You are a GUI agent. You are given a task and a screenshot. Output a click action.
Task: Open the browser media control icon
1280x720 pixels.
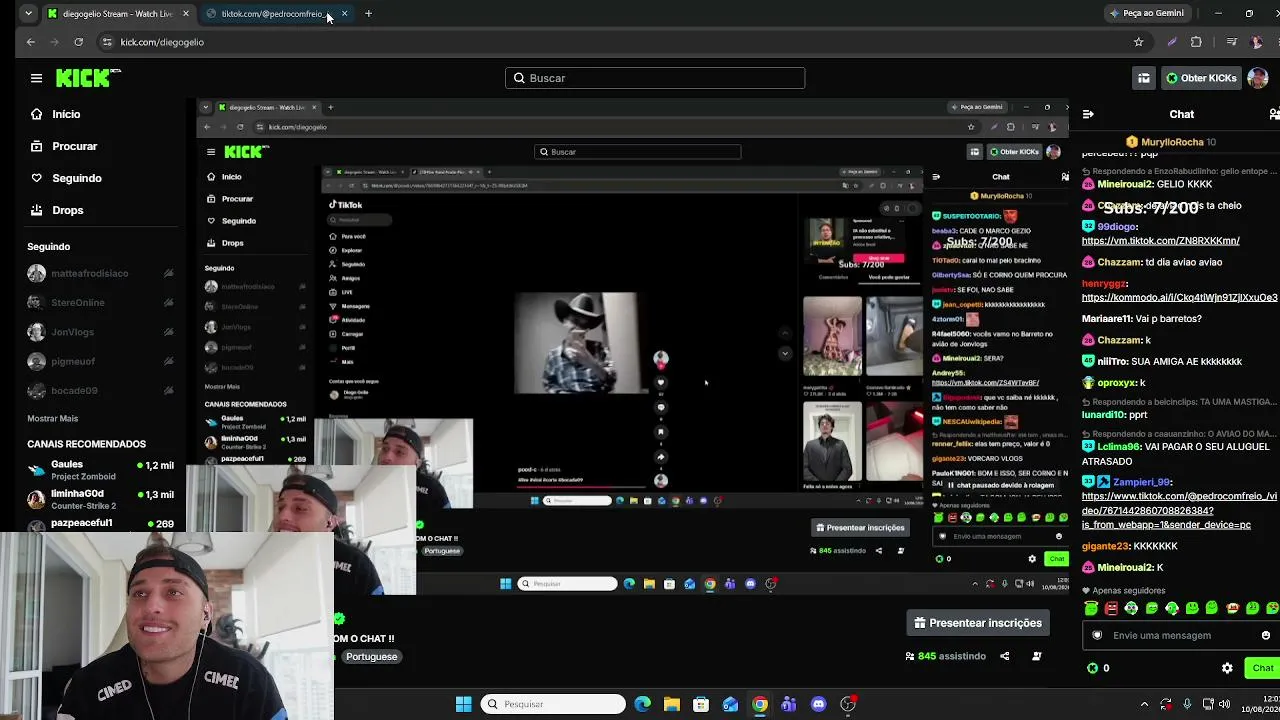click(1232, 42)
